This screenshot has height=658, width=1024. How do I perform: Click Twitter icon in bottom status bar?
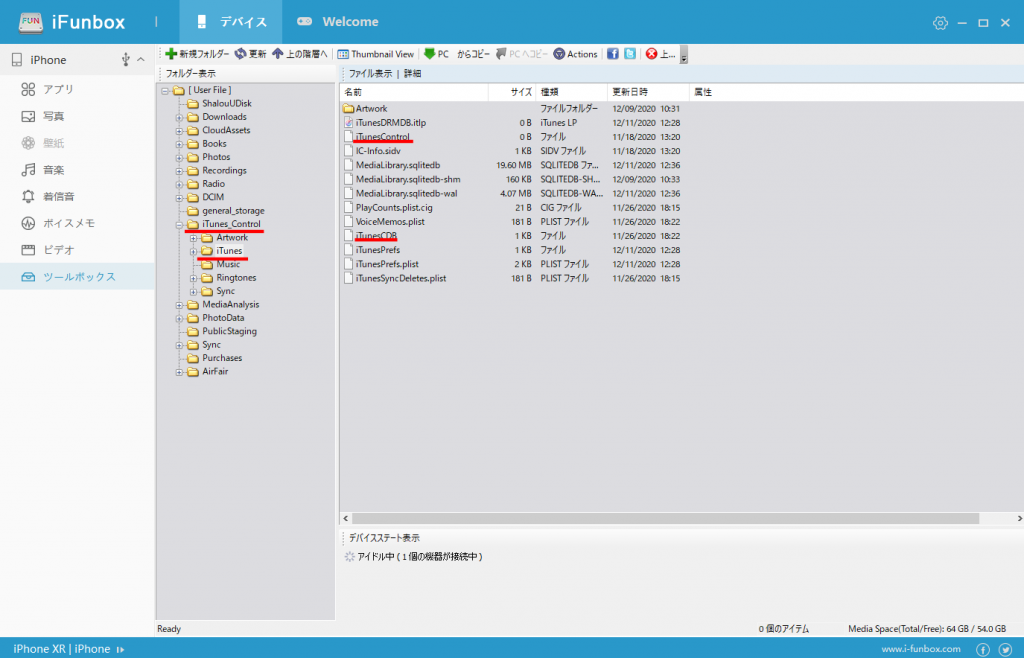tap(1006, 649)
